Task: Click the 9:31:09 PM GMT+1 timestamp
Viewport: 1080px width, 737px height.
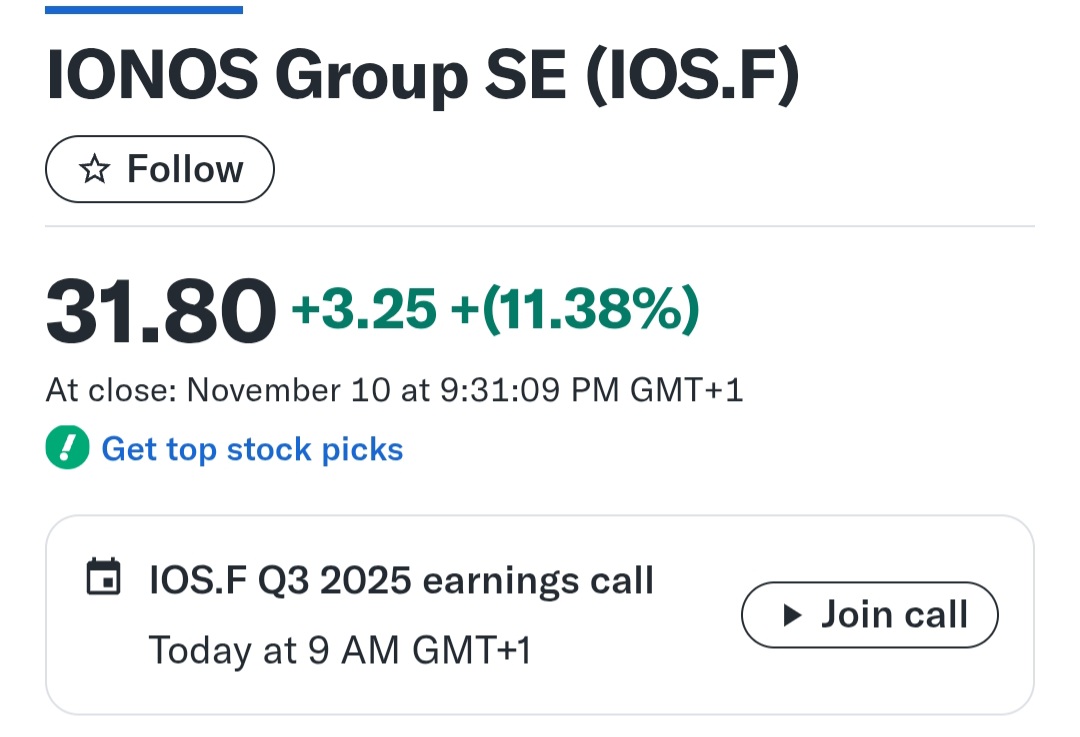Action: coord(592,390)
